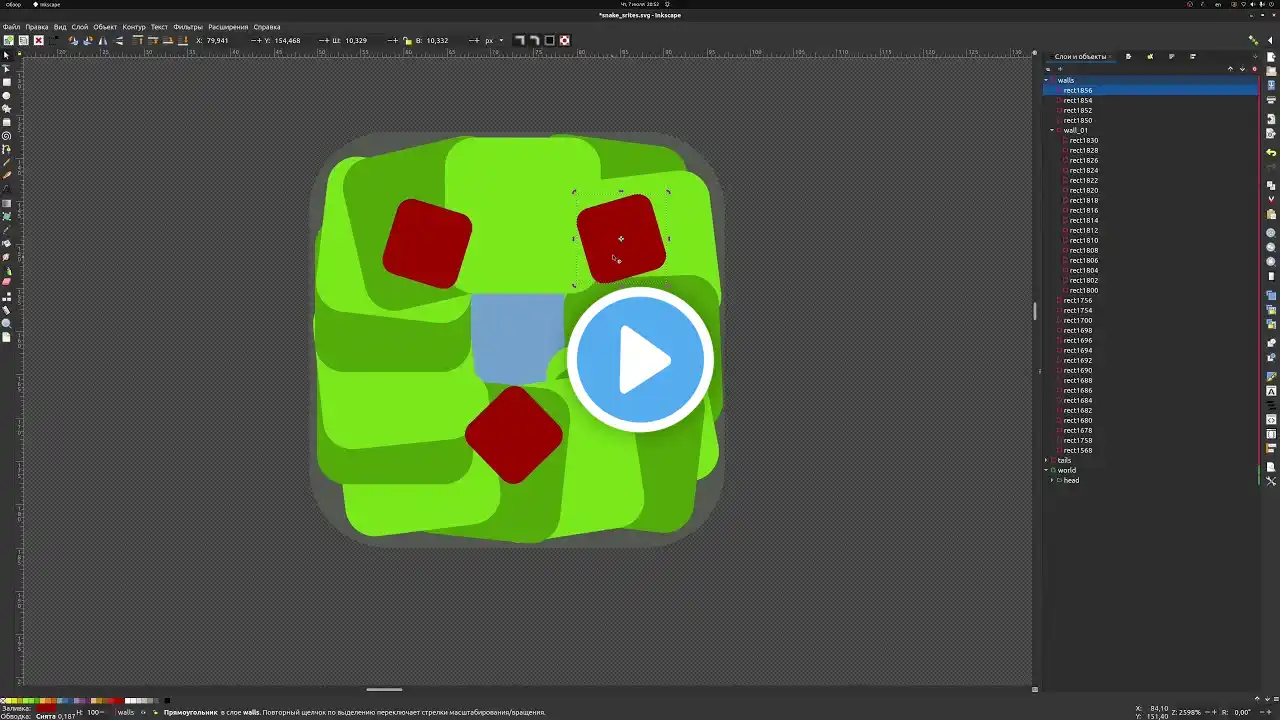The width and height of the screenshot is (1280, 720).
Task: Select the Ellipse tool in the toolbox
Action: [x=6, y=96]
